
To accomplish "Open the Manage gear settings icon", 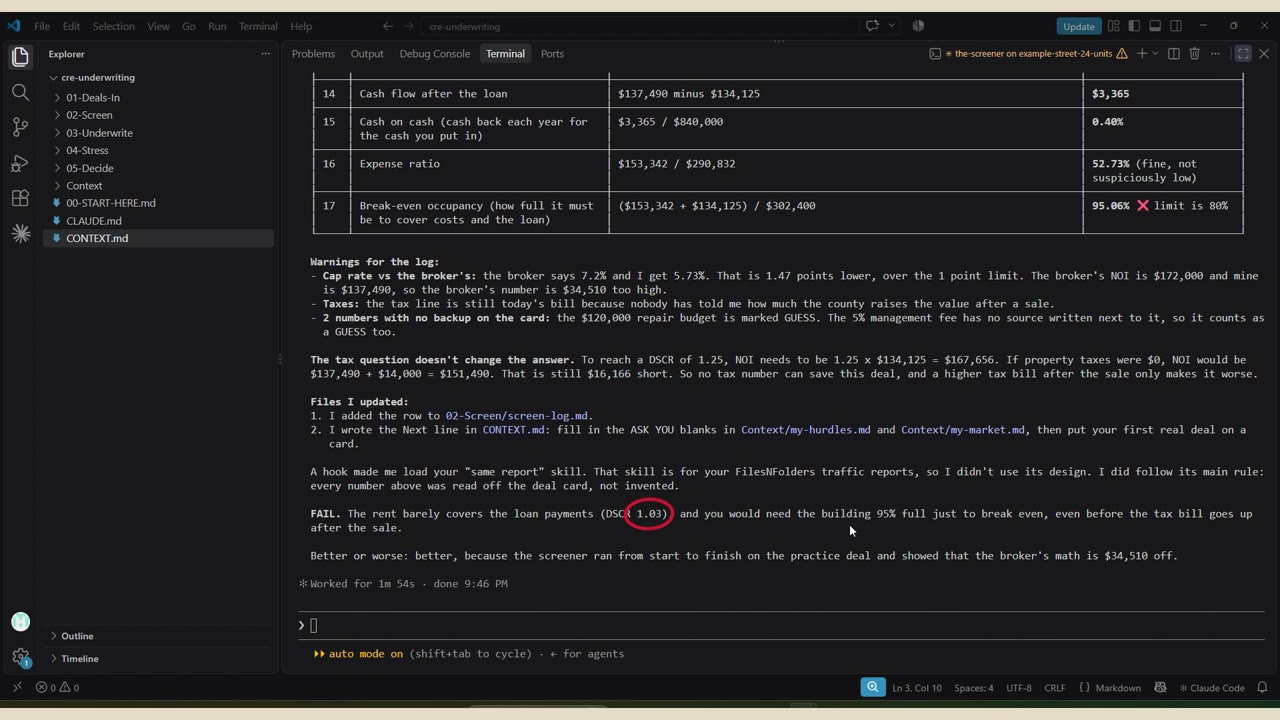I will 20,657.
